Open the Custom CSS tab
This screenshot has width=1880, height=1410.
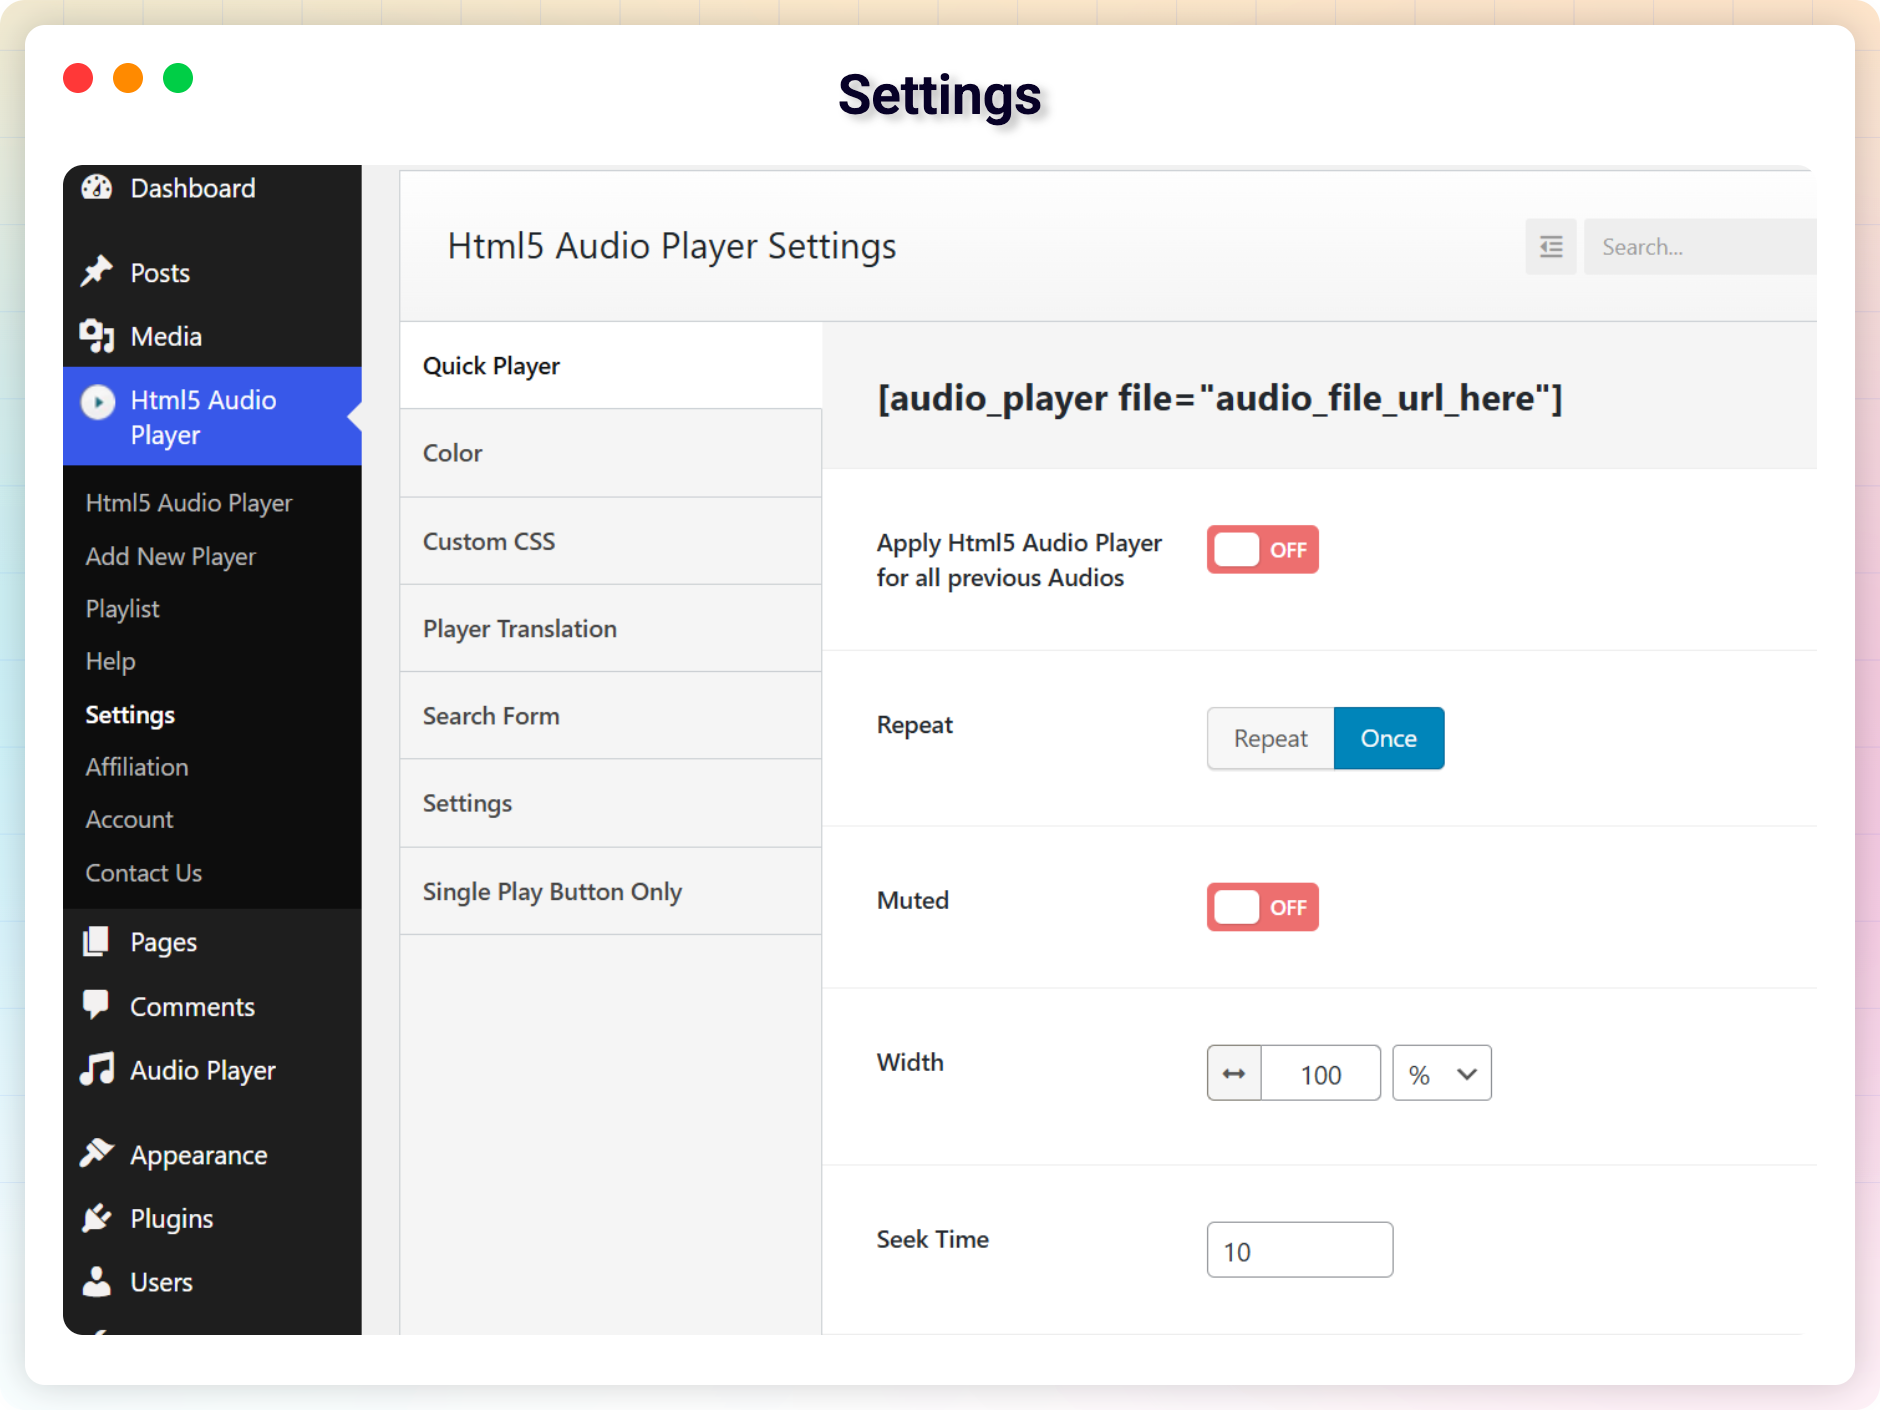click(611, 541)
